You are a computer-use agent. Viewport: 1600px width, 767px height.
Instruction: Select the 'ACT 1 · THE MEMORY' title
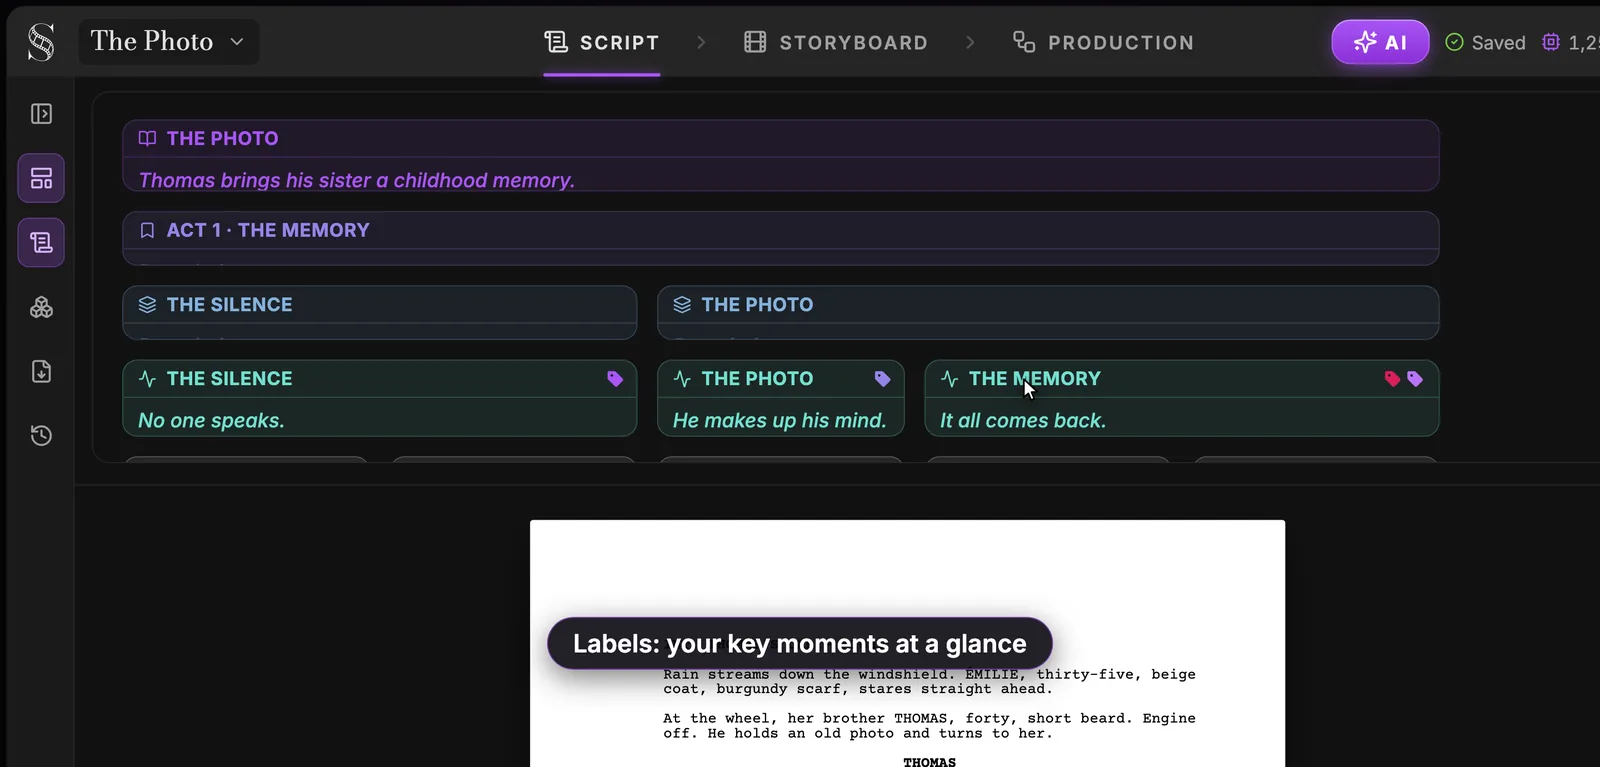(x=268, y=230)
